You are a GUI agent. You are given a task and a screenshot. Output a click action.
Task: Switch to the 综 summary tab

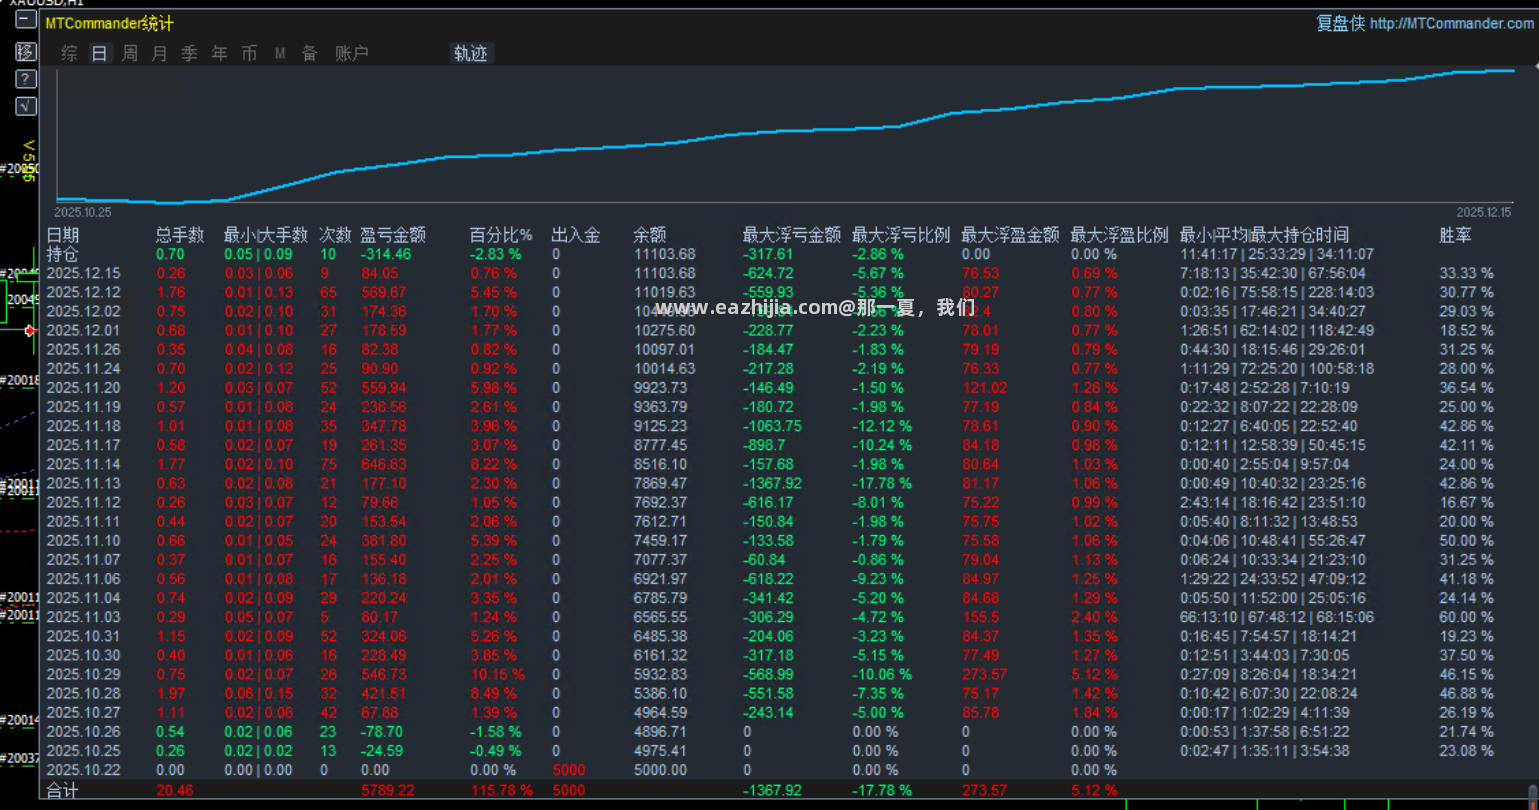[x=69, y=54]
